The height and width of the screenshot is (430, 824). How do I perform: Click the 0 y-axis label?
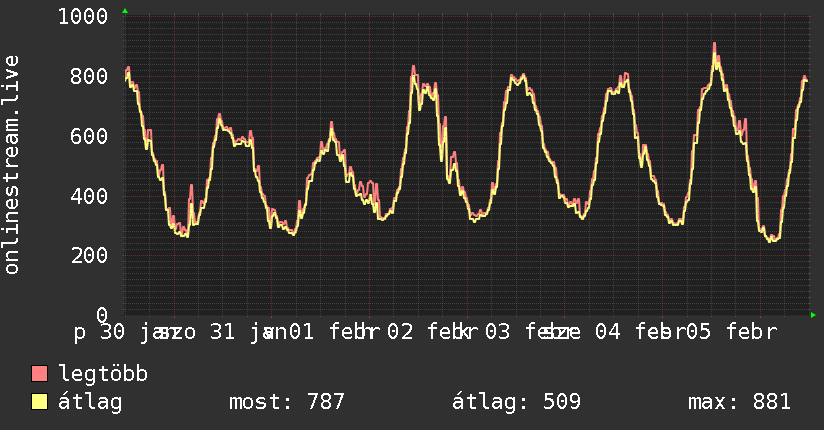(x=102, y=315)
